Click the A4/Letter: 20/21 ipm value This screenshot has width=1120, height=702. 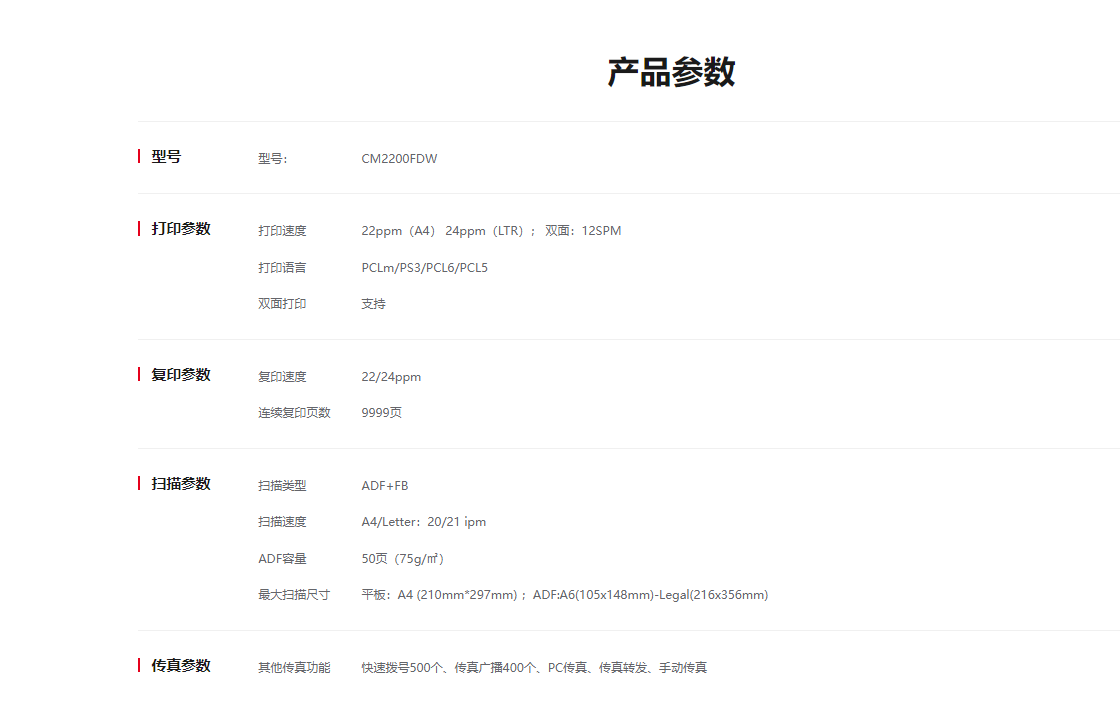[424, 522]
